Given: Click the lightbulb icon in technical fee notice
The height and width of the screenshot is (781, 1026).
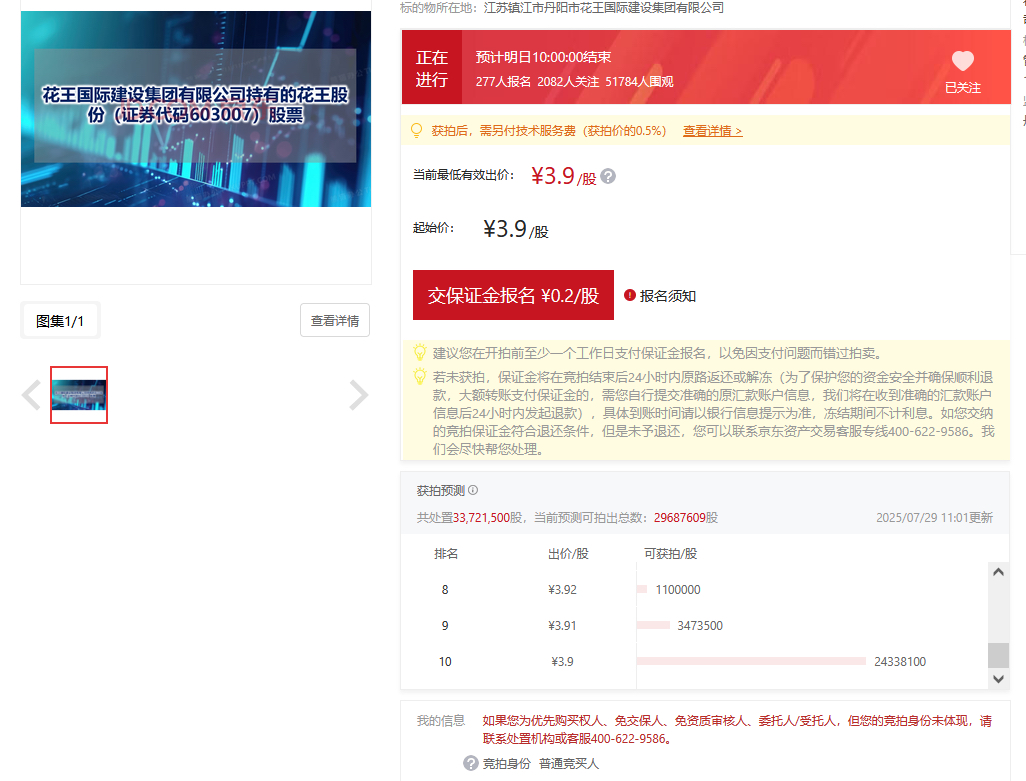Looking at the screenshot, I should (x=416, y=130).
